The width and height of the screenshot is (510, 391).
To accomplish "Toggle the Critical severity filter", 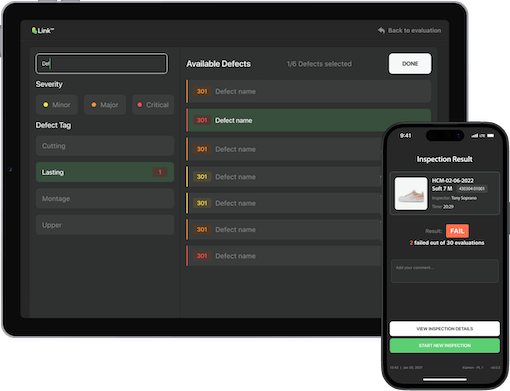I will 153,105.
